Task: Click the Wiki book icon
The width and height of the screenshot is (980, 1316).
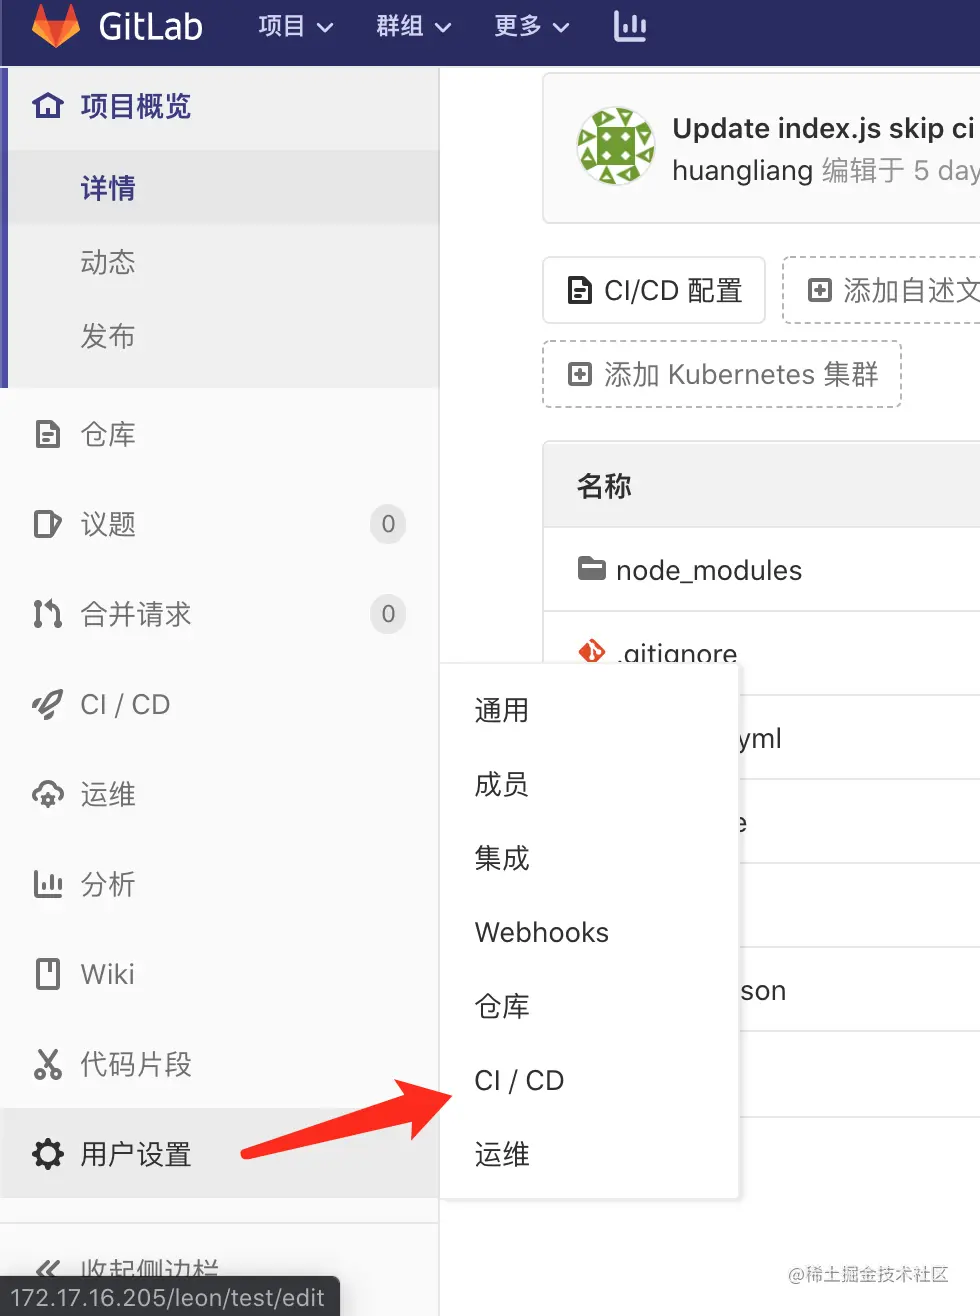Action: pos(47,974)
